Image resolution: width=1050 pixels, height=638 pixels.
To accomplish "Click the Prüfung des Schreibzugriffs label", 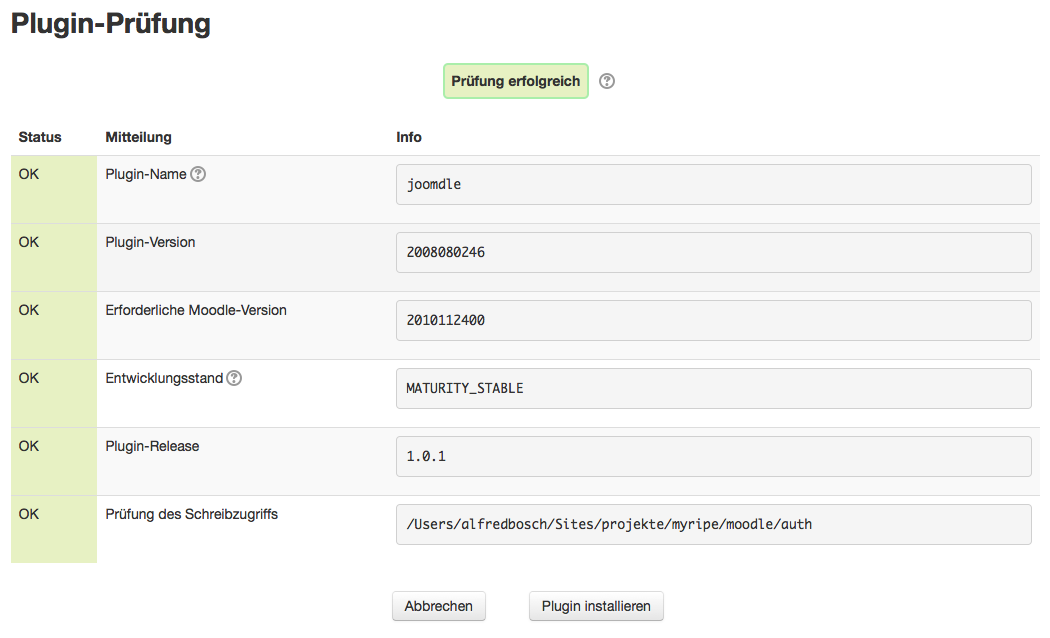I will pyautogui.click(x=191, y=514).
